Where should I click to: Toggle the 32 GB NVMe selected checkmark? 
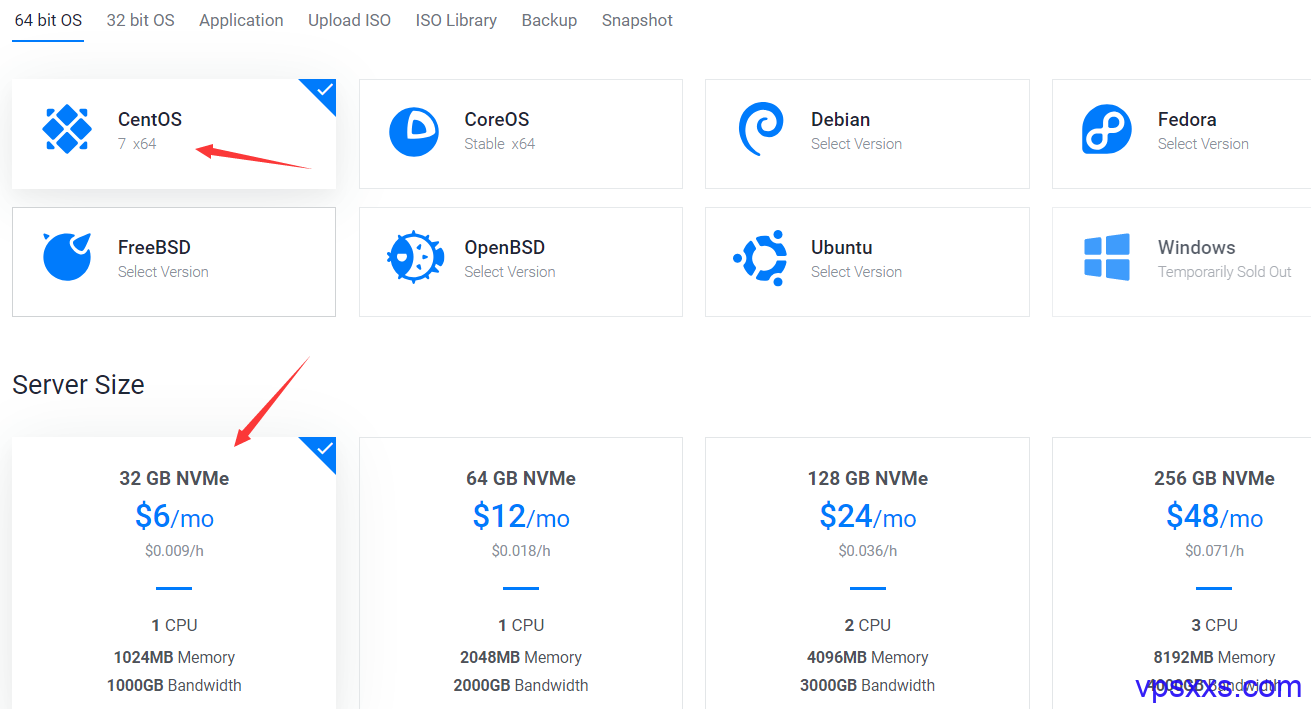coord(323,449)
